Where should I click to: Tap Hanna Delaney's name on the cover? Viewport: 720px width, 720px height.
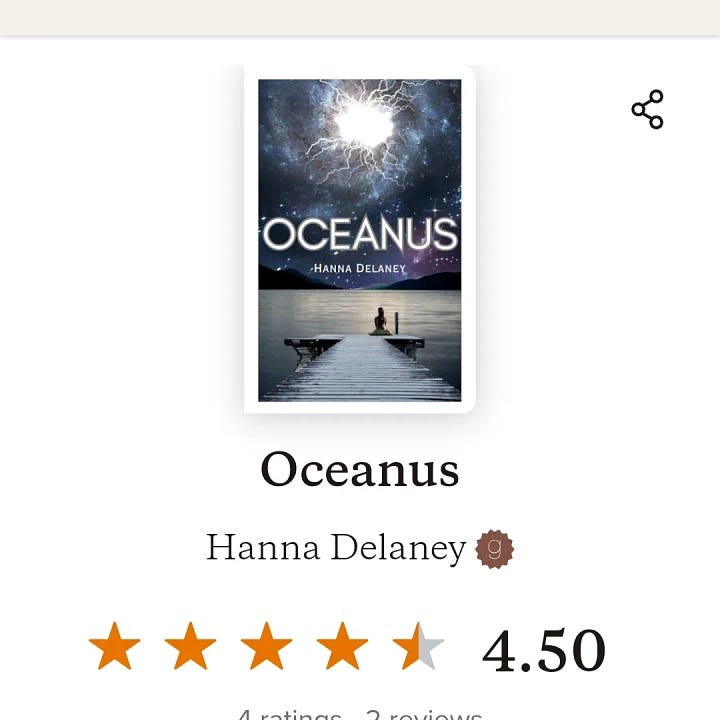coord(360,268)
